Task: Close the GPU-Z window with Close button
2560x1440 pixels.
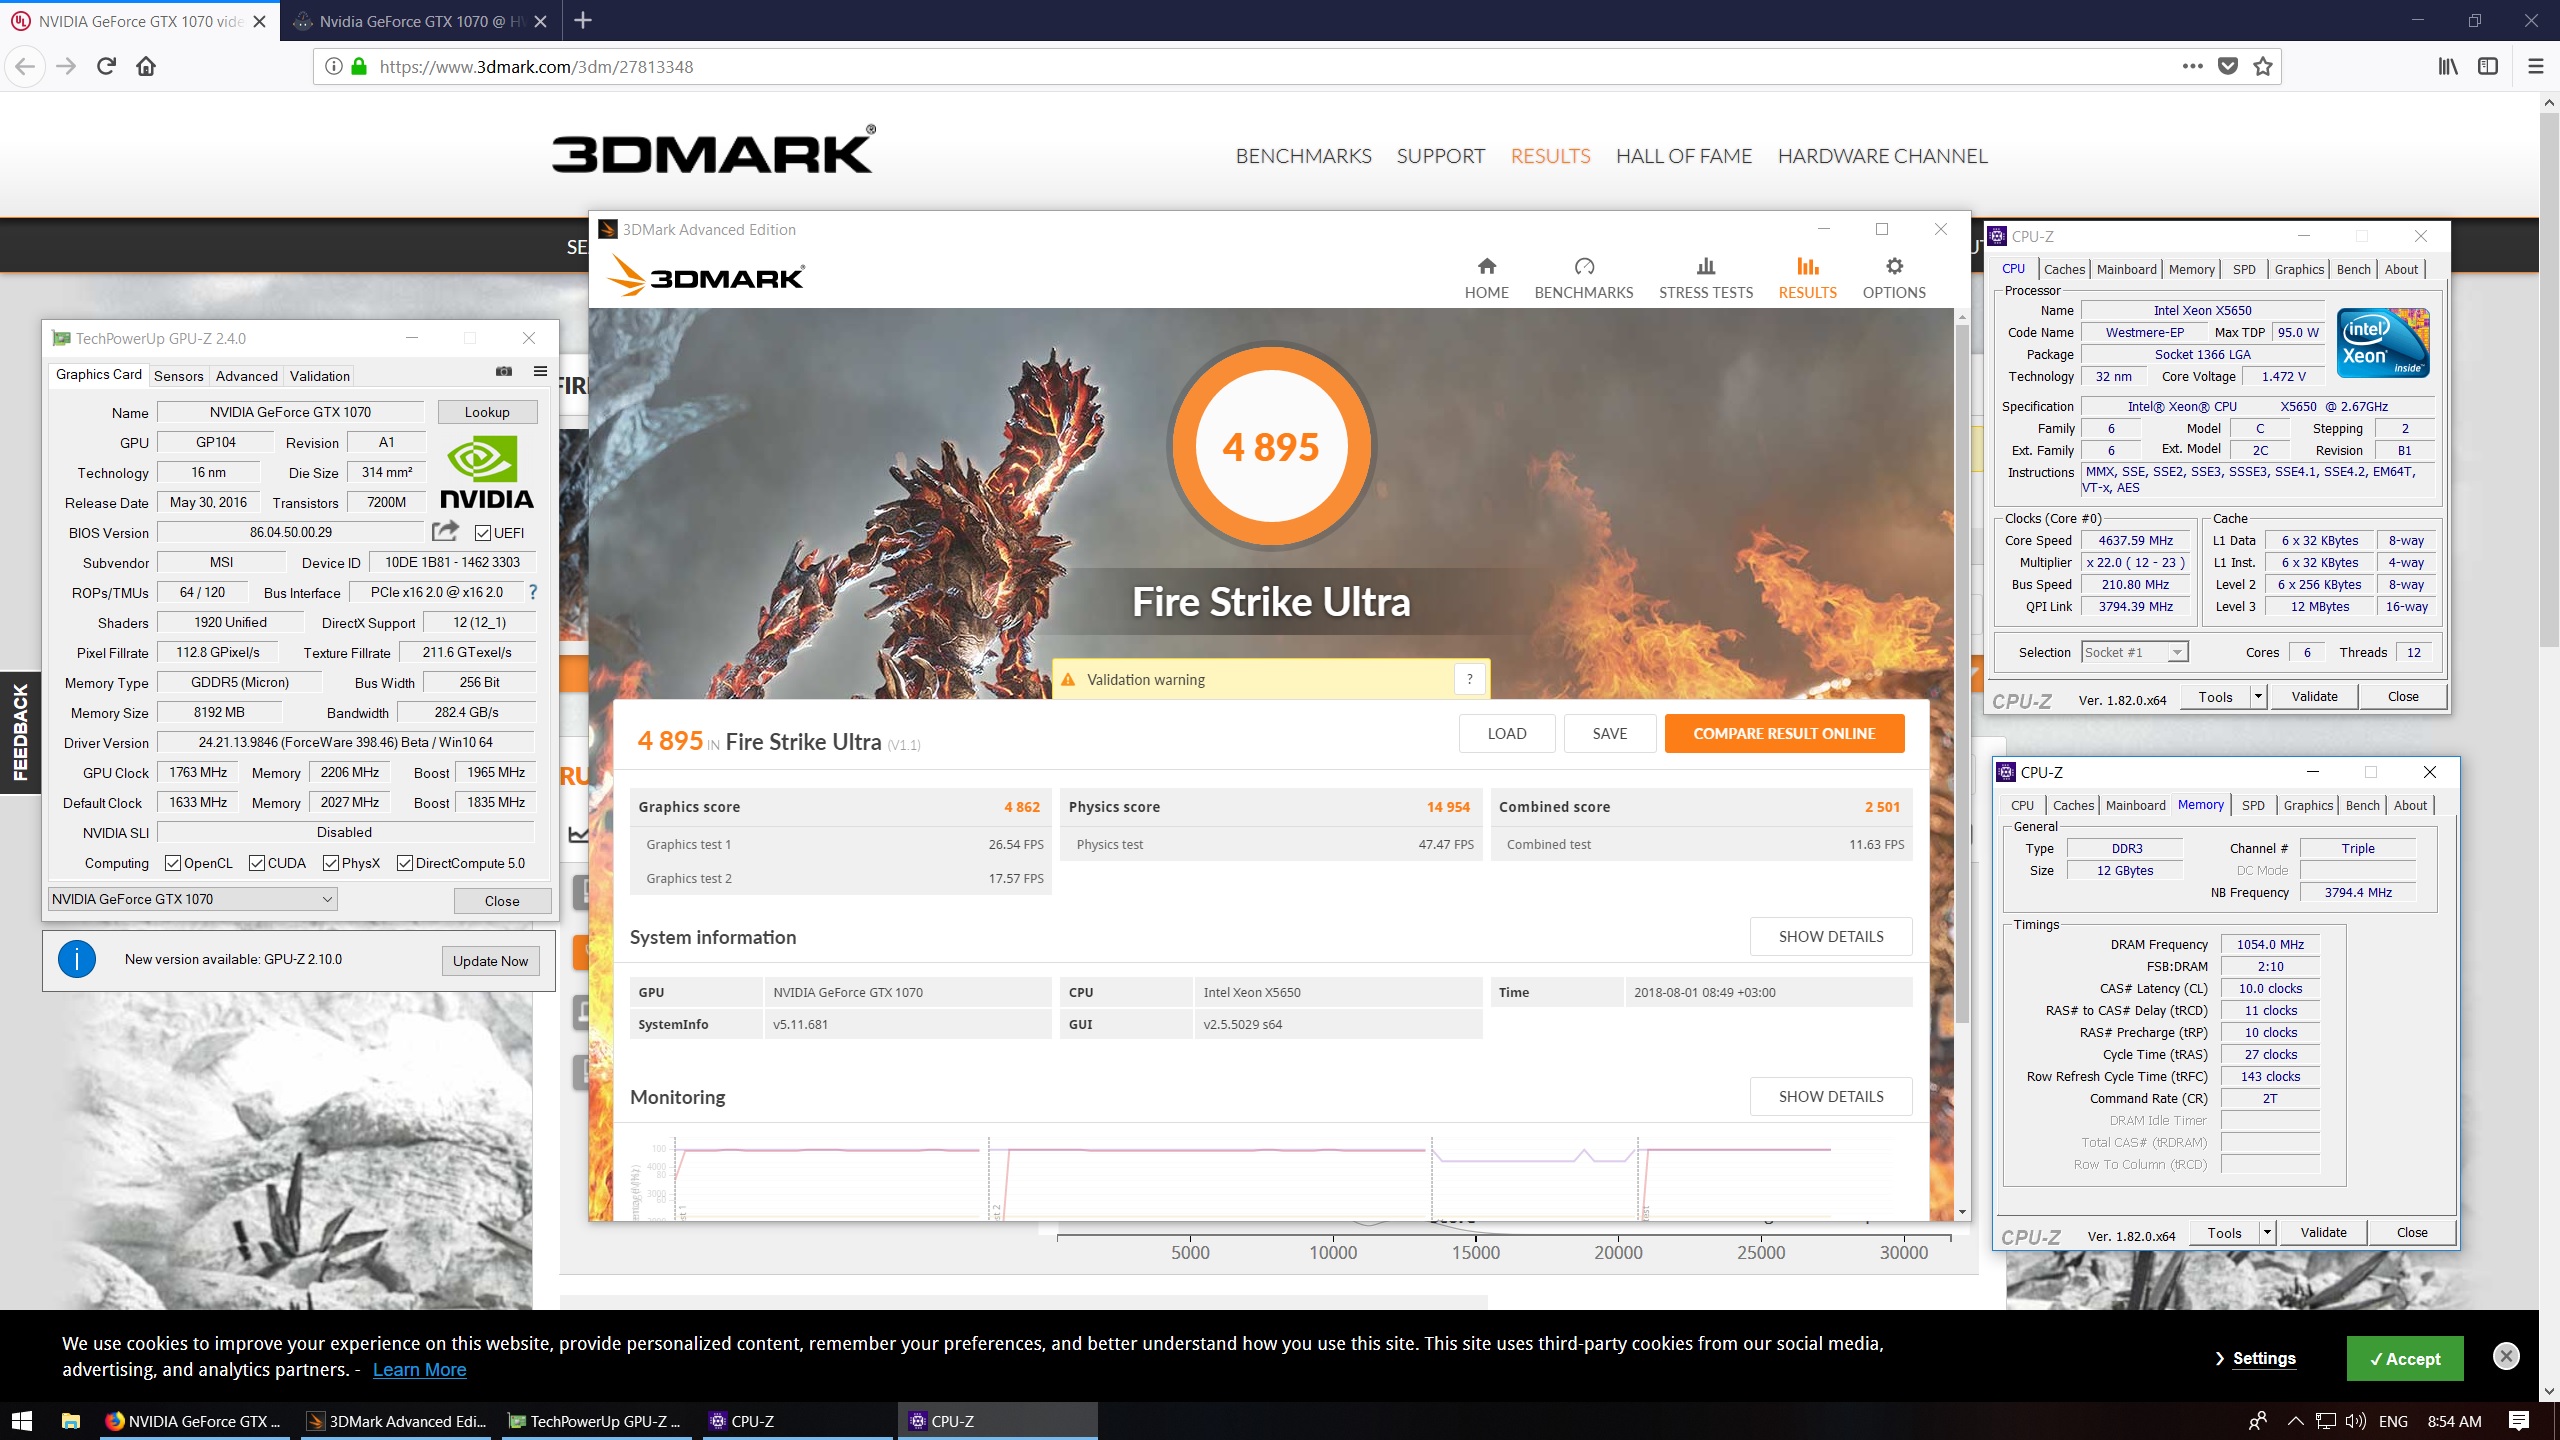Action: tap(502, 901)
